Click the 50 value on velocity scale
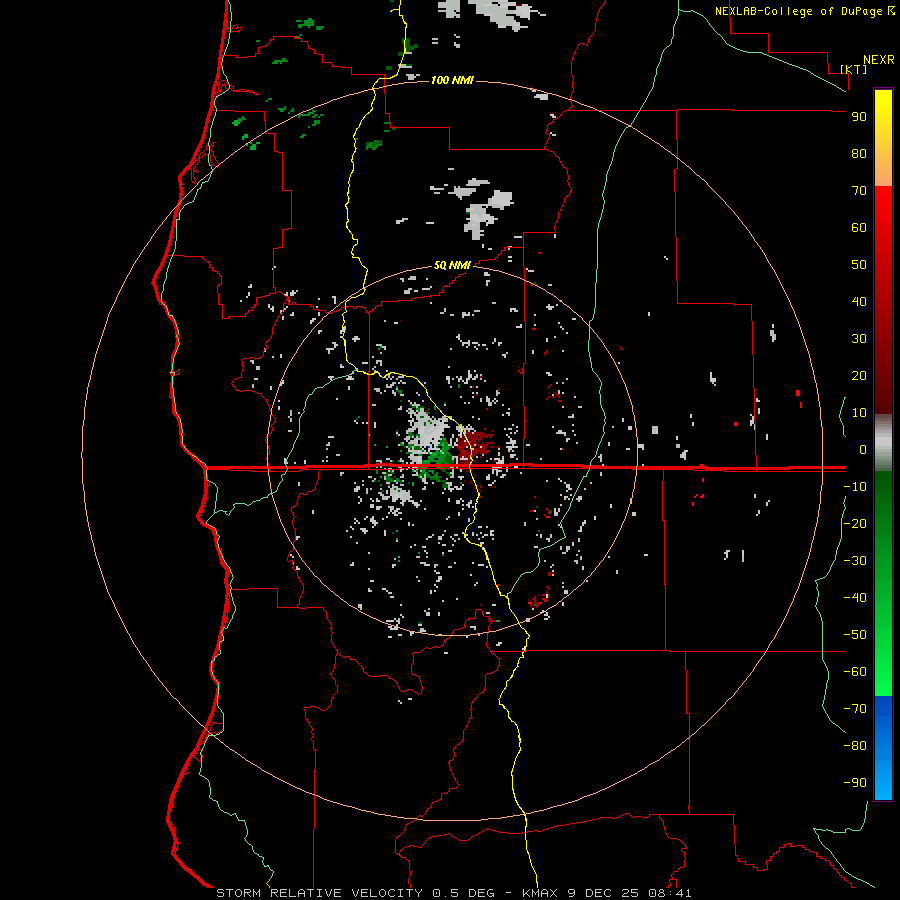The image size is (900, 900). point(859,265)
